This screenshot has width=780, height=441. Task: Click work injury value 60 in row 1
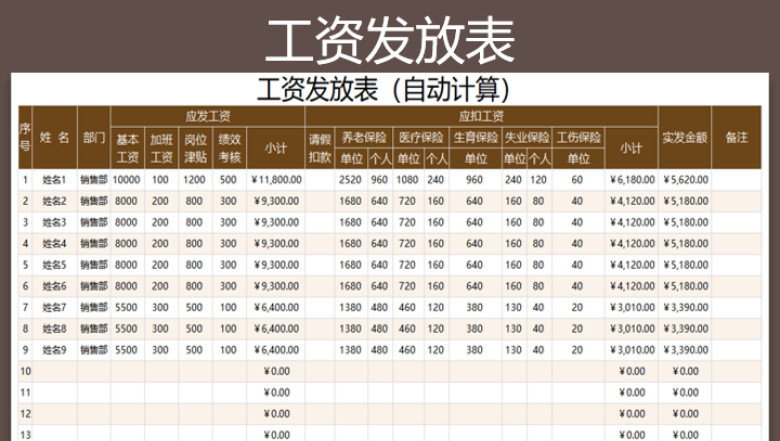(577, 180)
